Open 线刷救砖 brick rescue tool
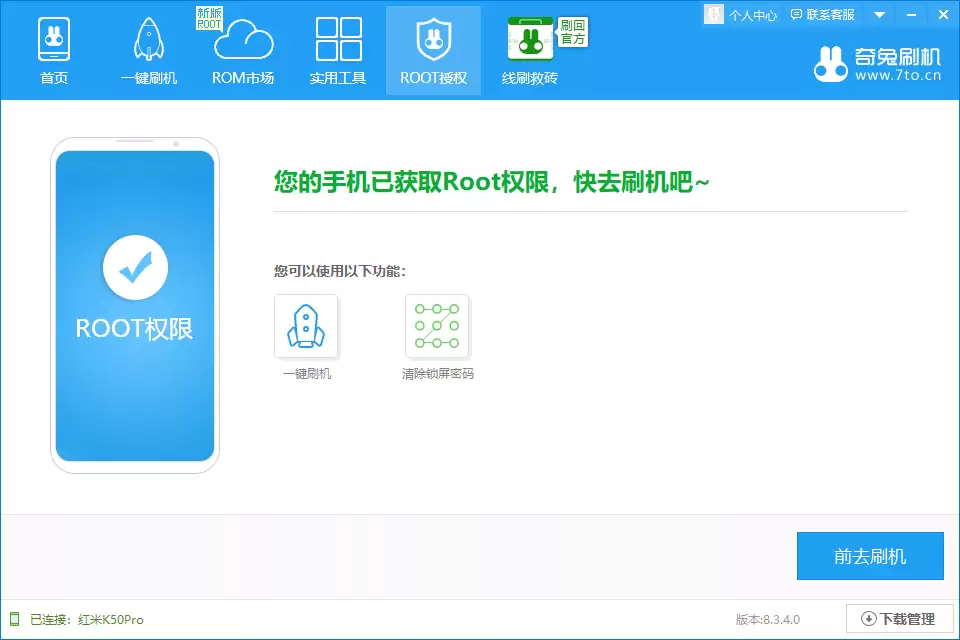 [529, 40]
